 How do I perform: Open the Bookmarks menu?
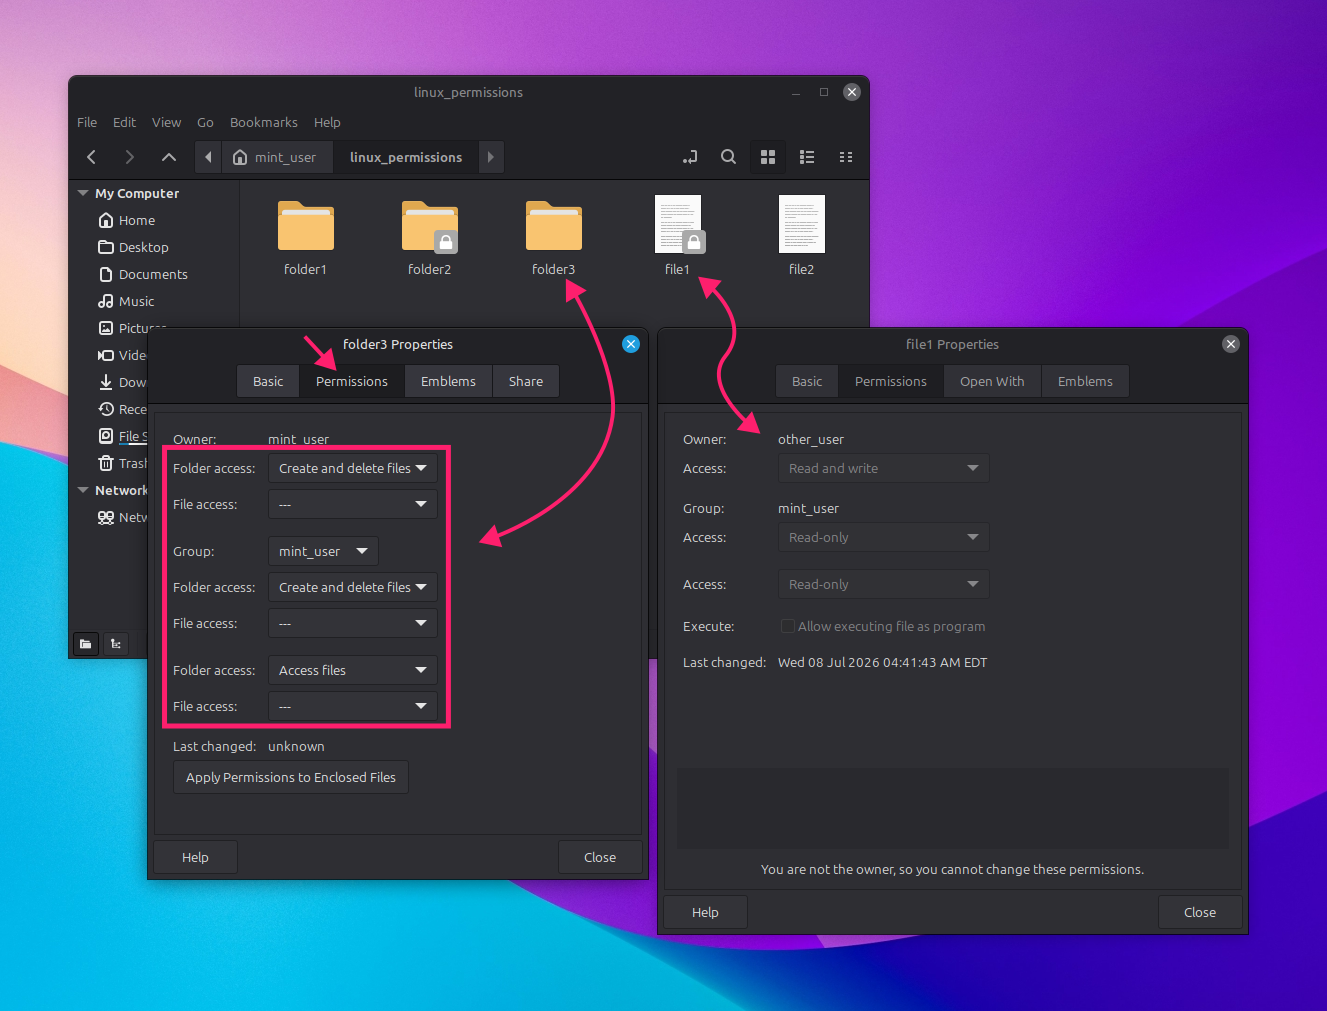pyautogui.click(x=264, y=122)
